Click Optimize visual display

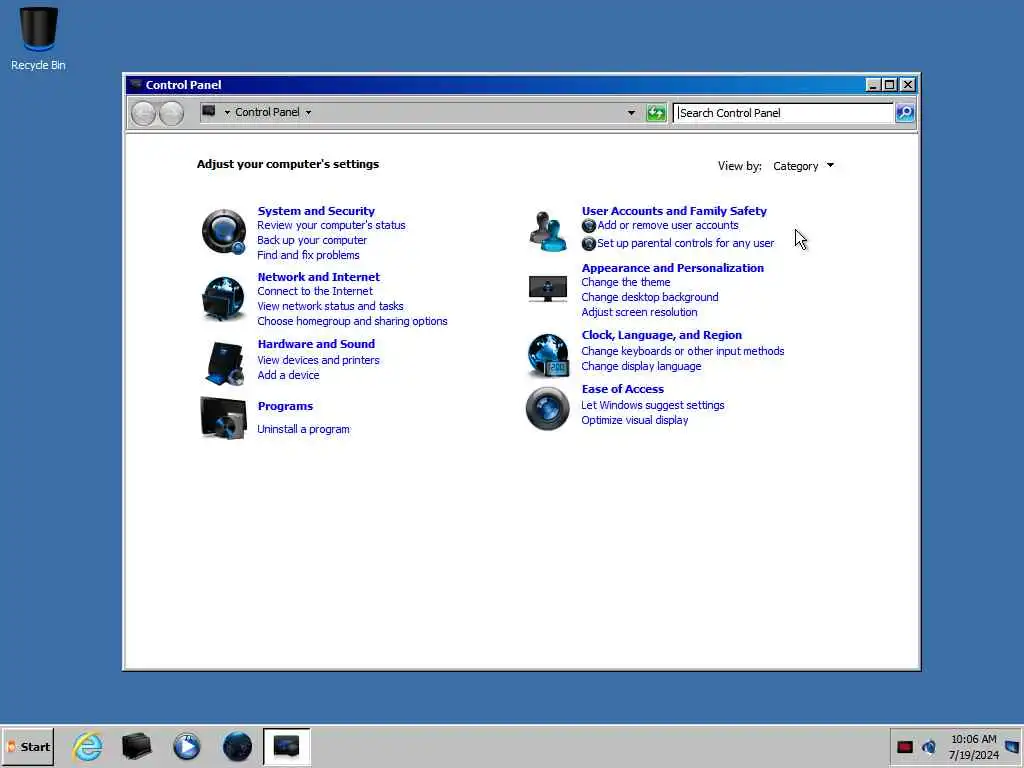[x=635, y=421]
